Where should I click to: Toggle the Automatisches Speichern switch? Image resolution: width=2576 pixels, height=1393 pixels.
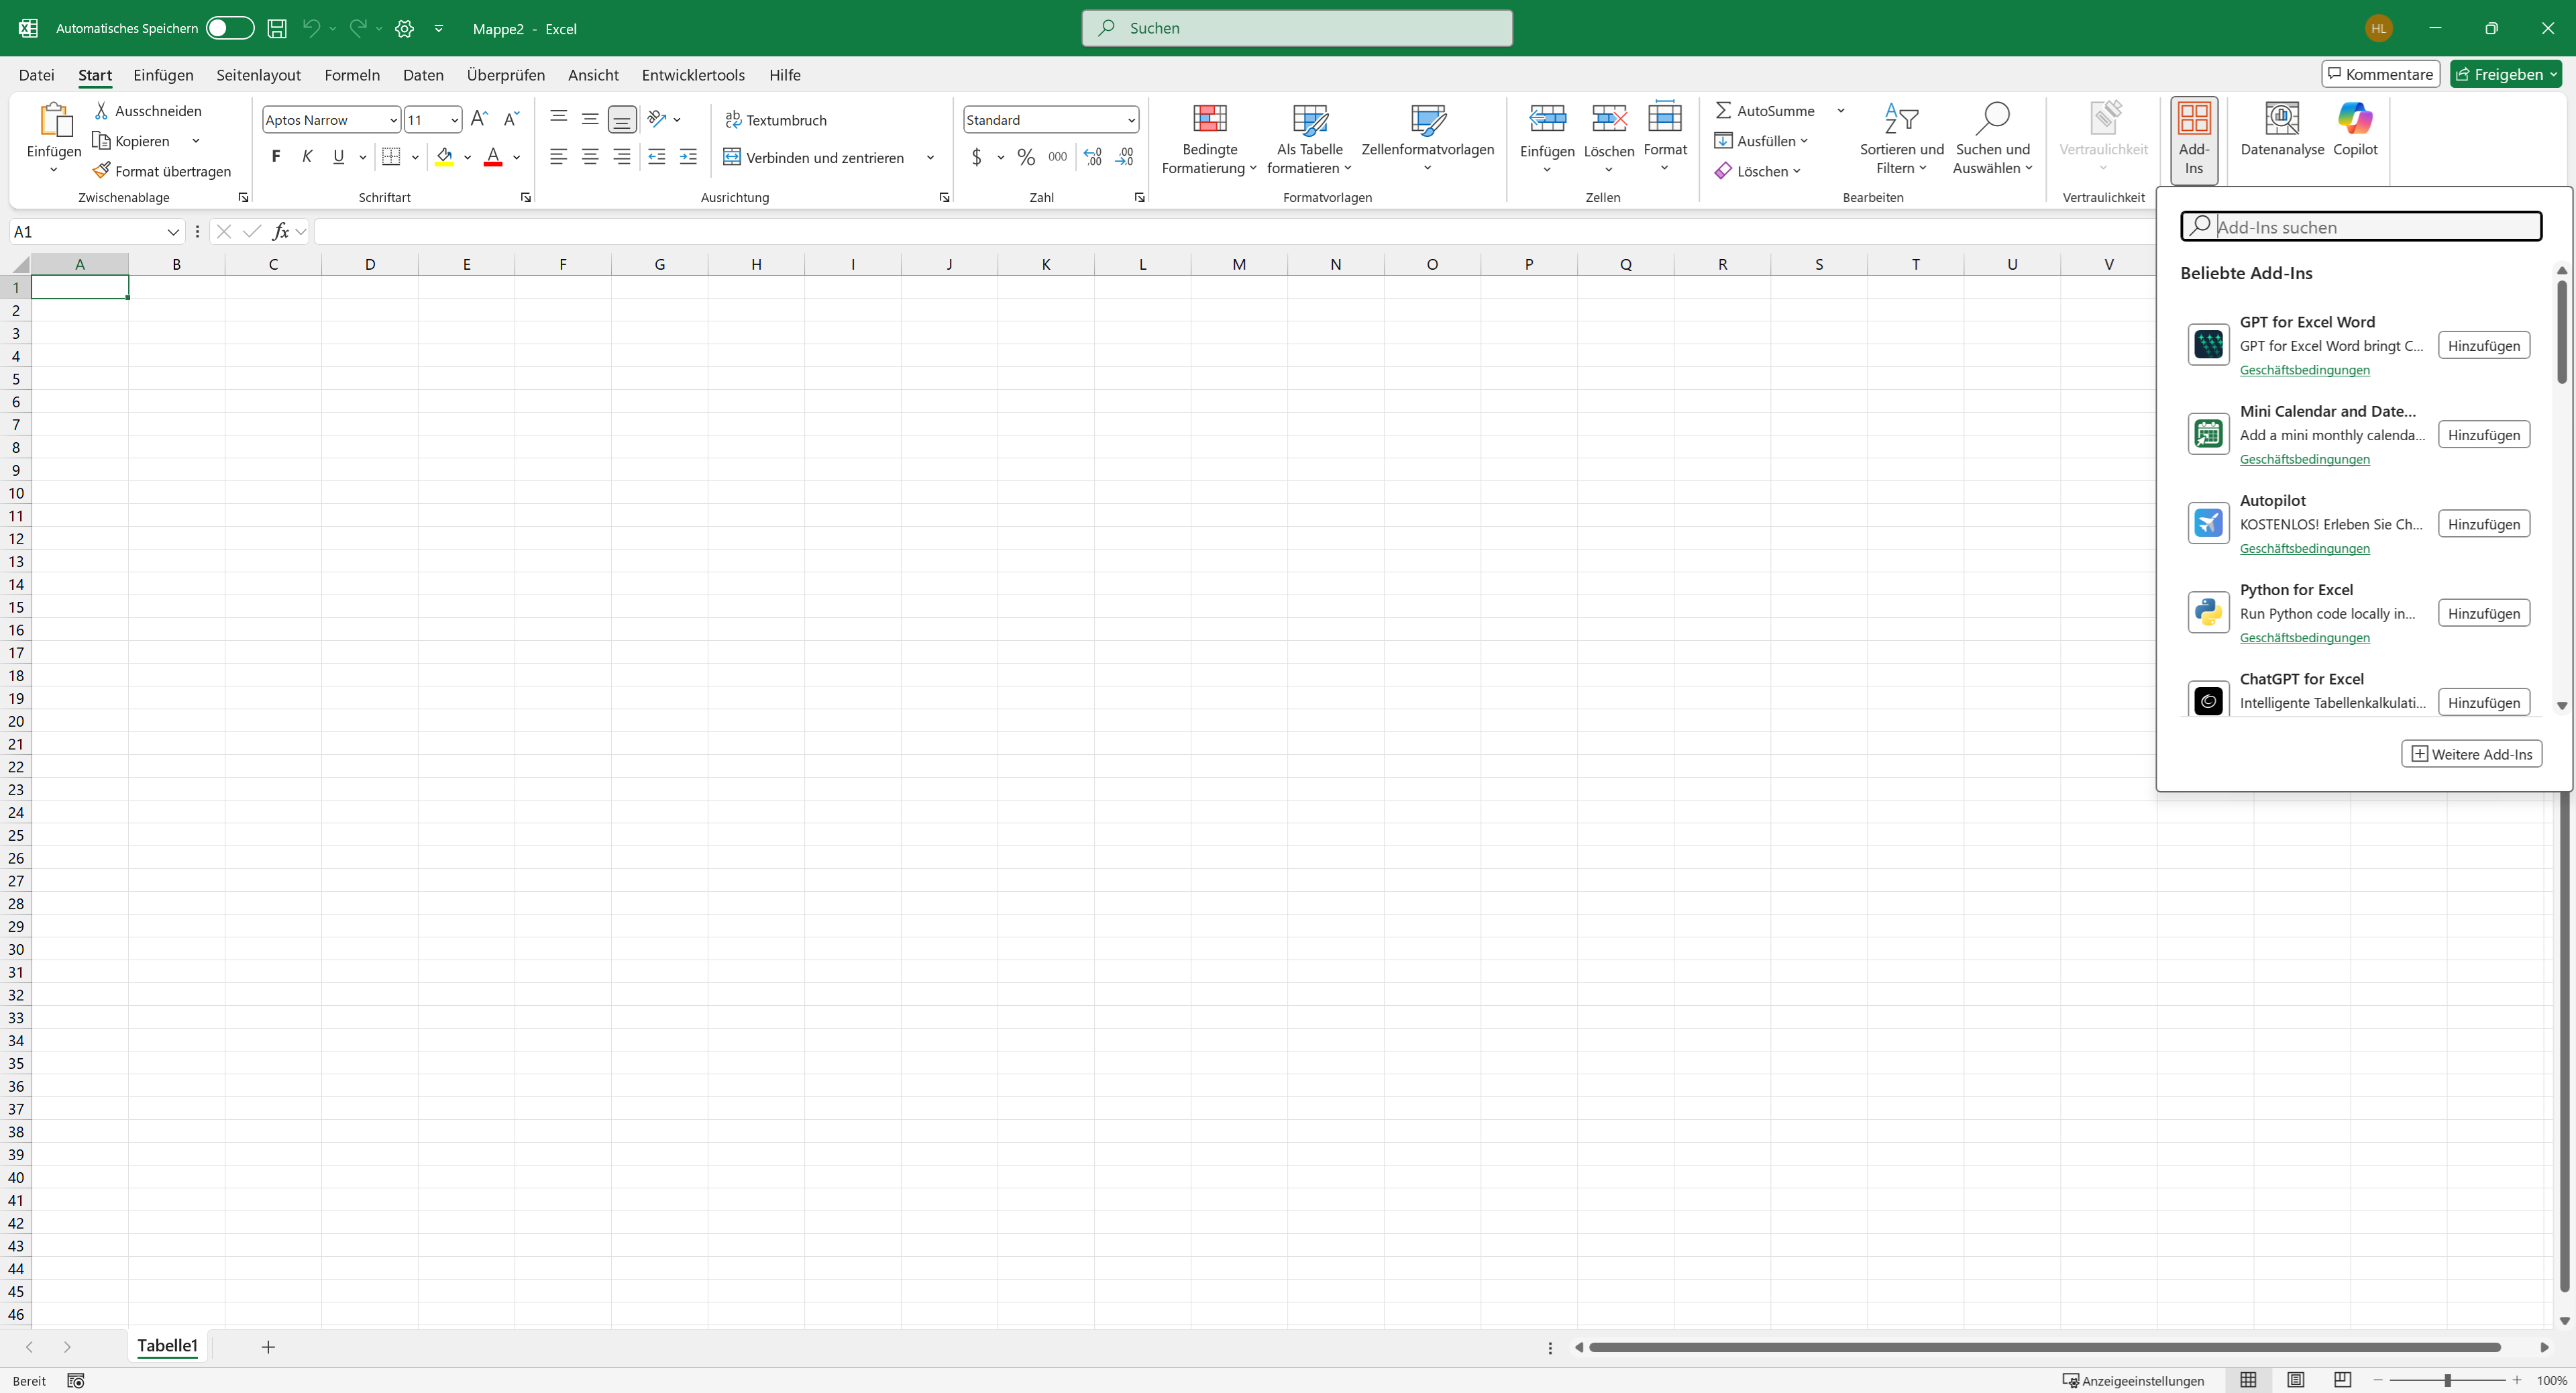[x=229, y=28]
